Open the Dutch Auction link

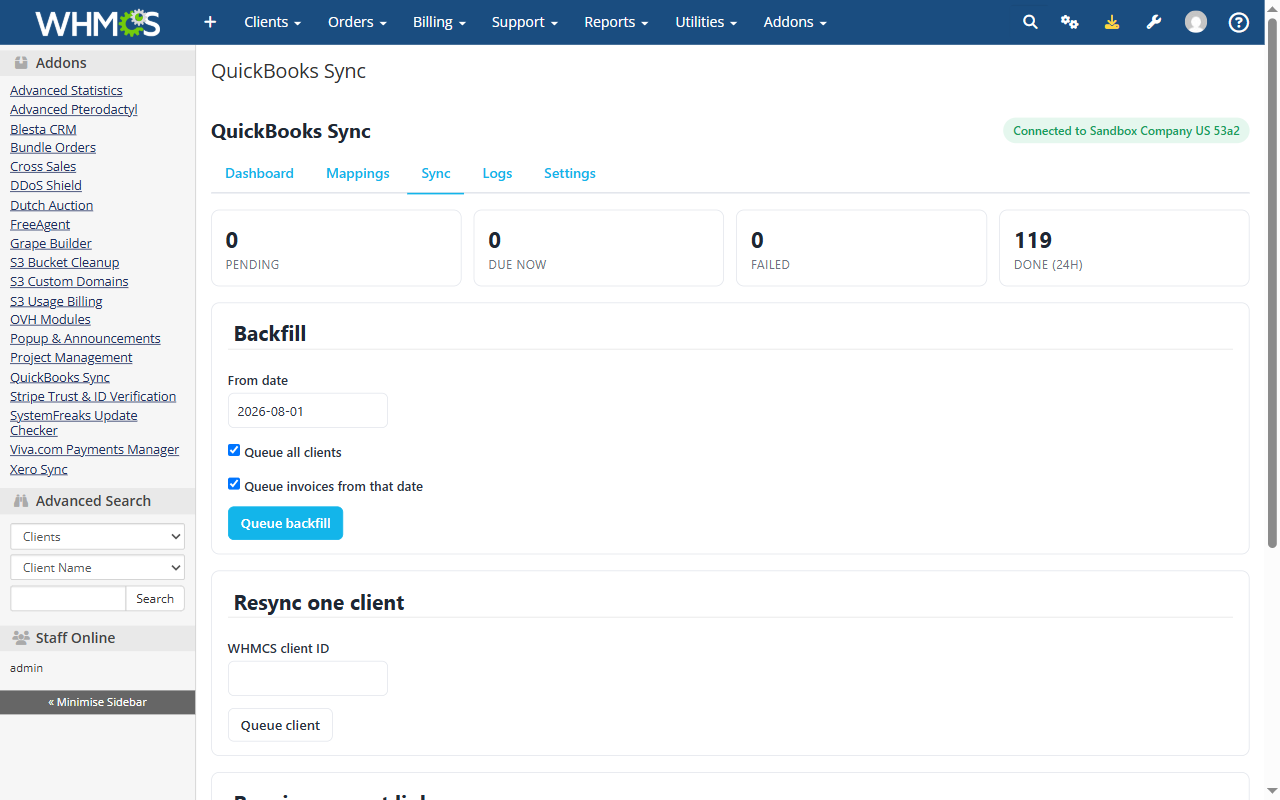52,205
